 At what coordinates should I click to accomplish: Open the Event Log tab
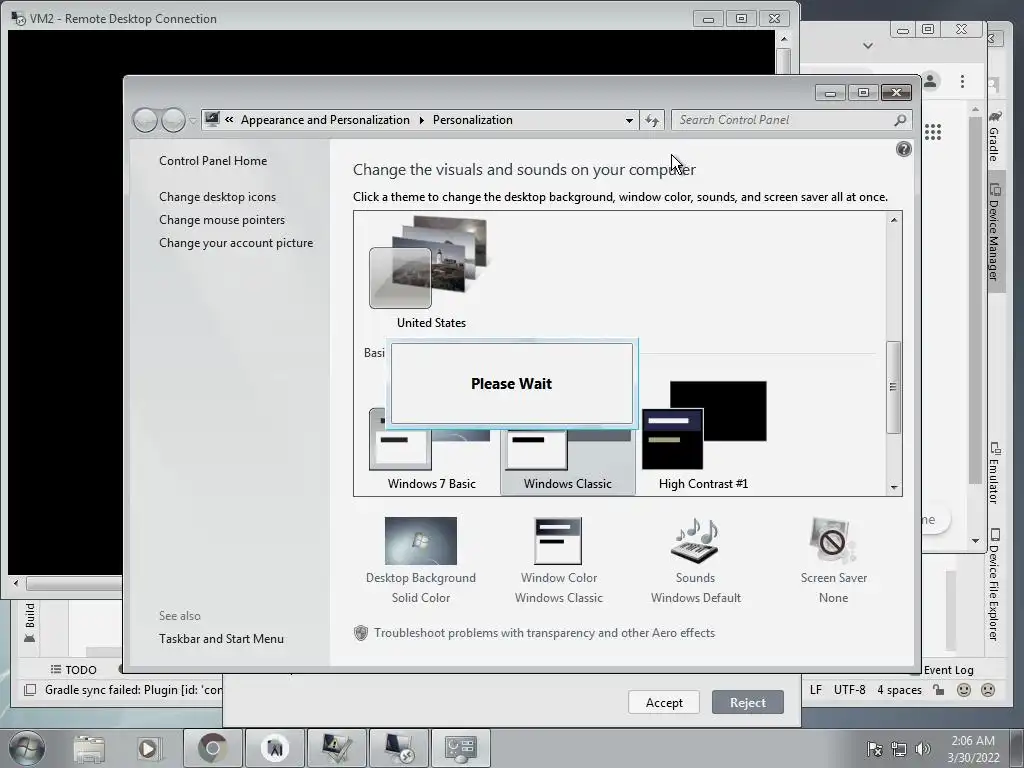tap(948, 670)
